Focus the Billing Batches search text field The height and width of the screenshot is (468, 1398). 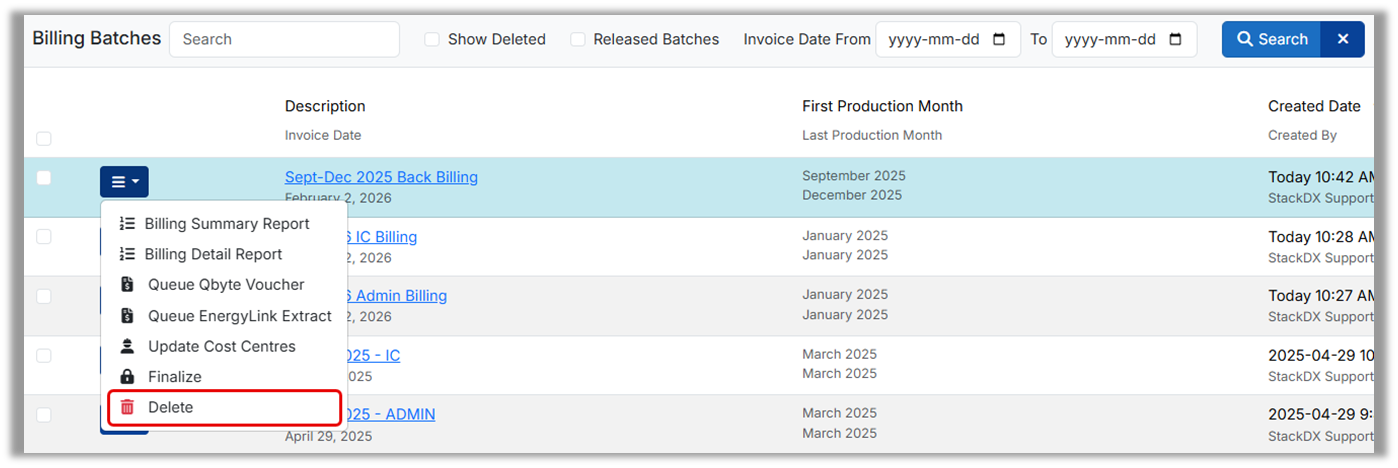[284, 39]
